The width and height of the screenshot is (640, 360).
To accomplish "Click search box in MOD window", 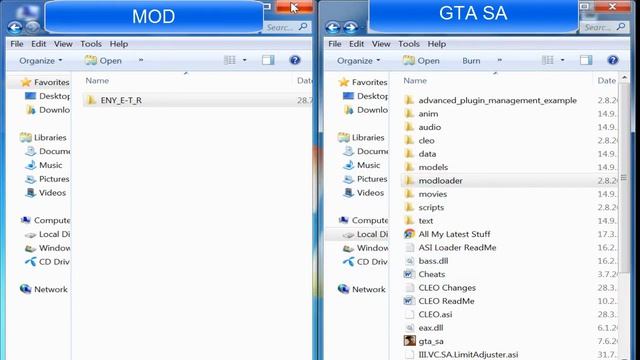I will tap(286, 27).
